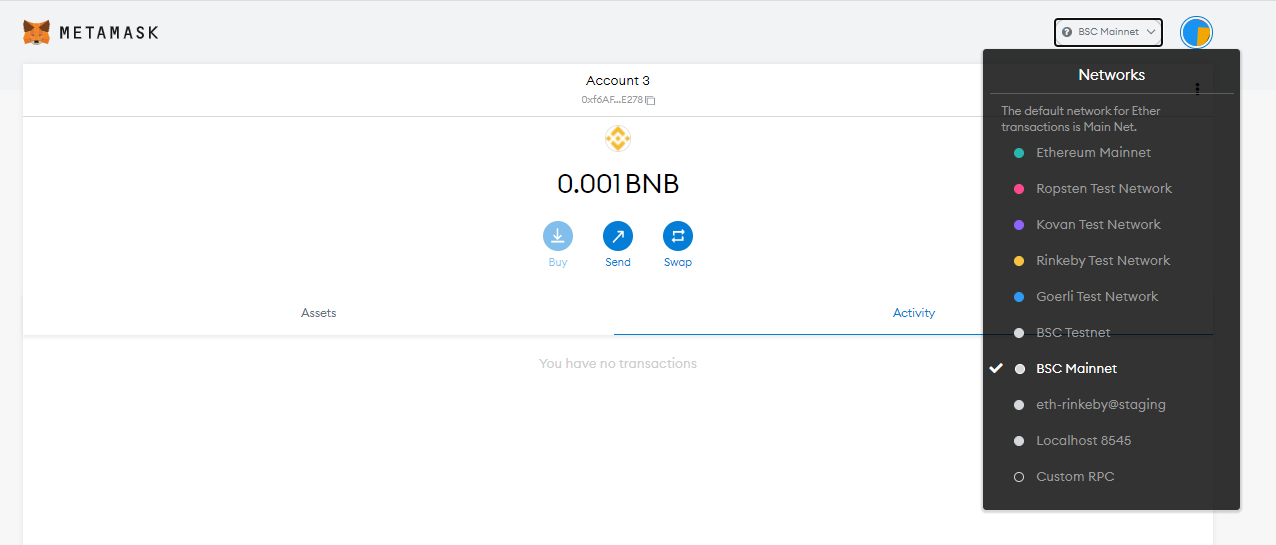Copy the account address 0xf6AF...E278
The width and height of the screenshot is (1276, 545).
(x=618, y=100)
